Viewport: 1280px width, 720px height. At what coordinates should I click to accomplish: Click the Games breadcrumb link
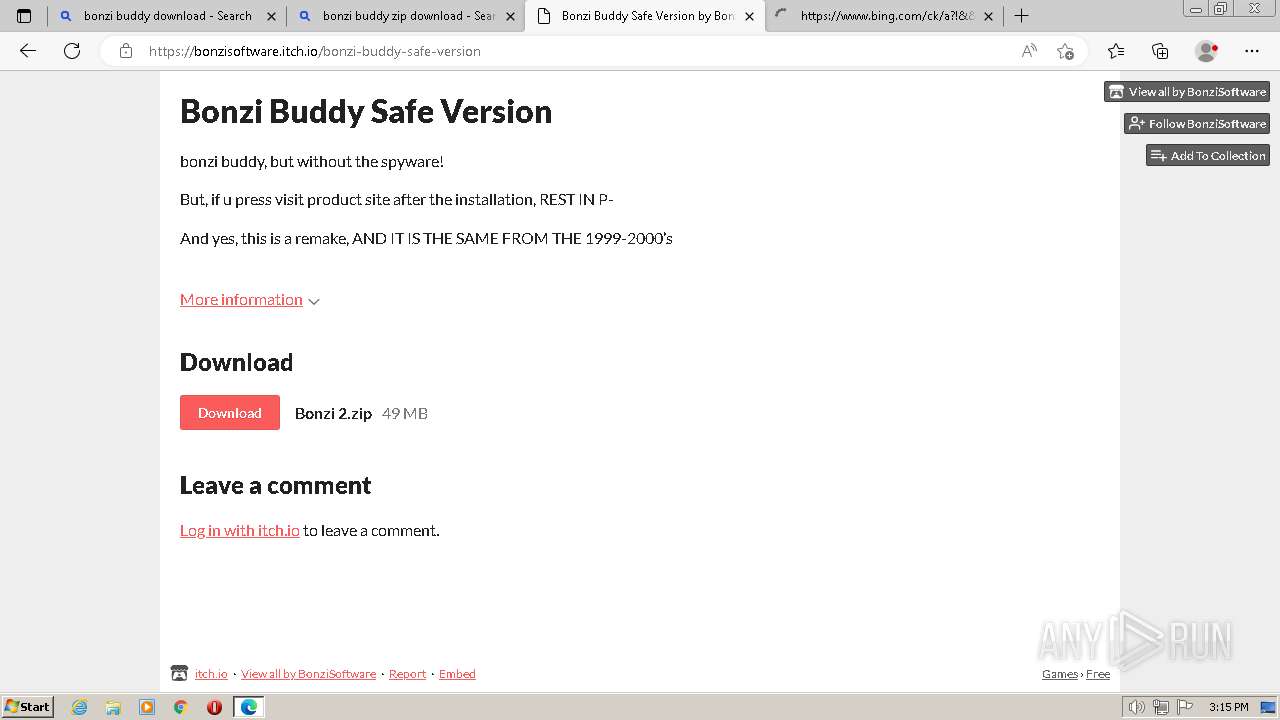1060,674
